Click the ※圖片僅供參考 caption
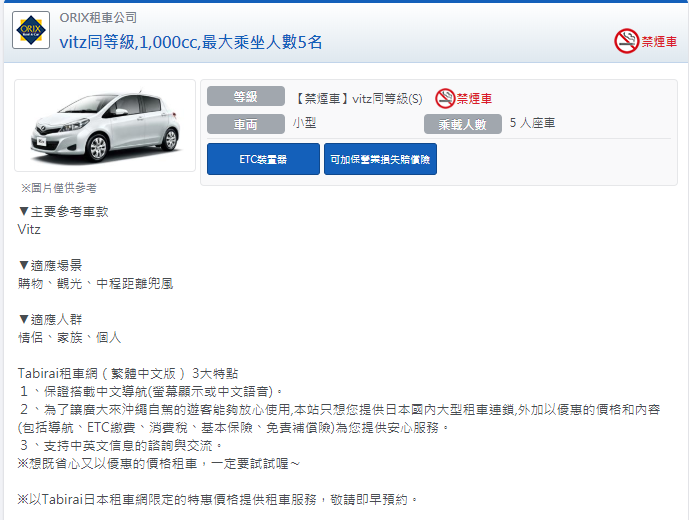689x520 pixels. click(59, 188)
